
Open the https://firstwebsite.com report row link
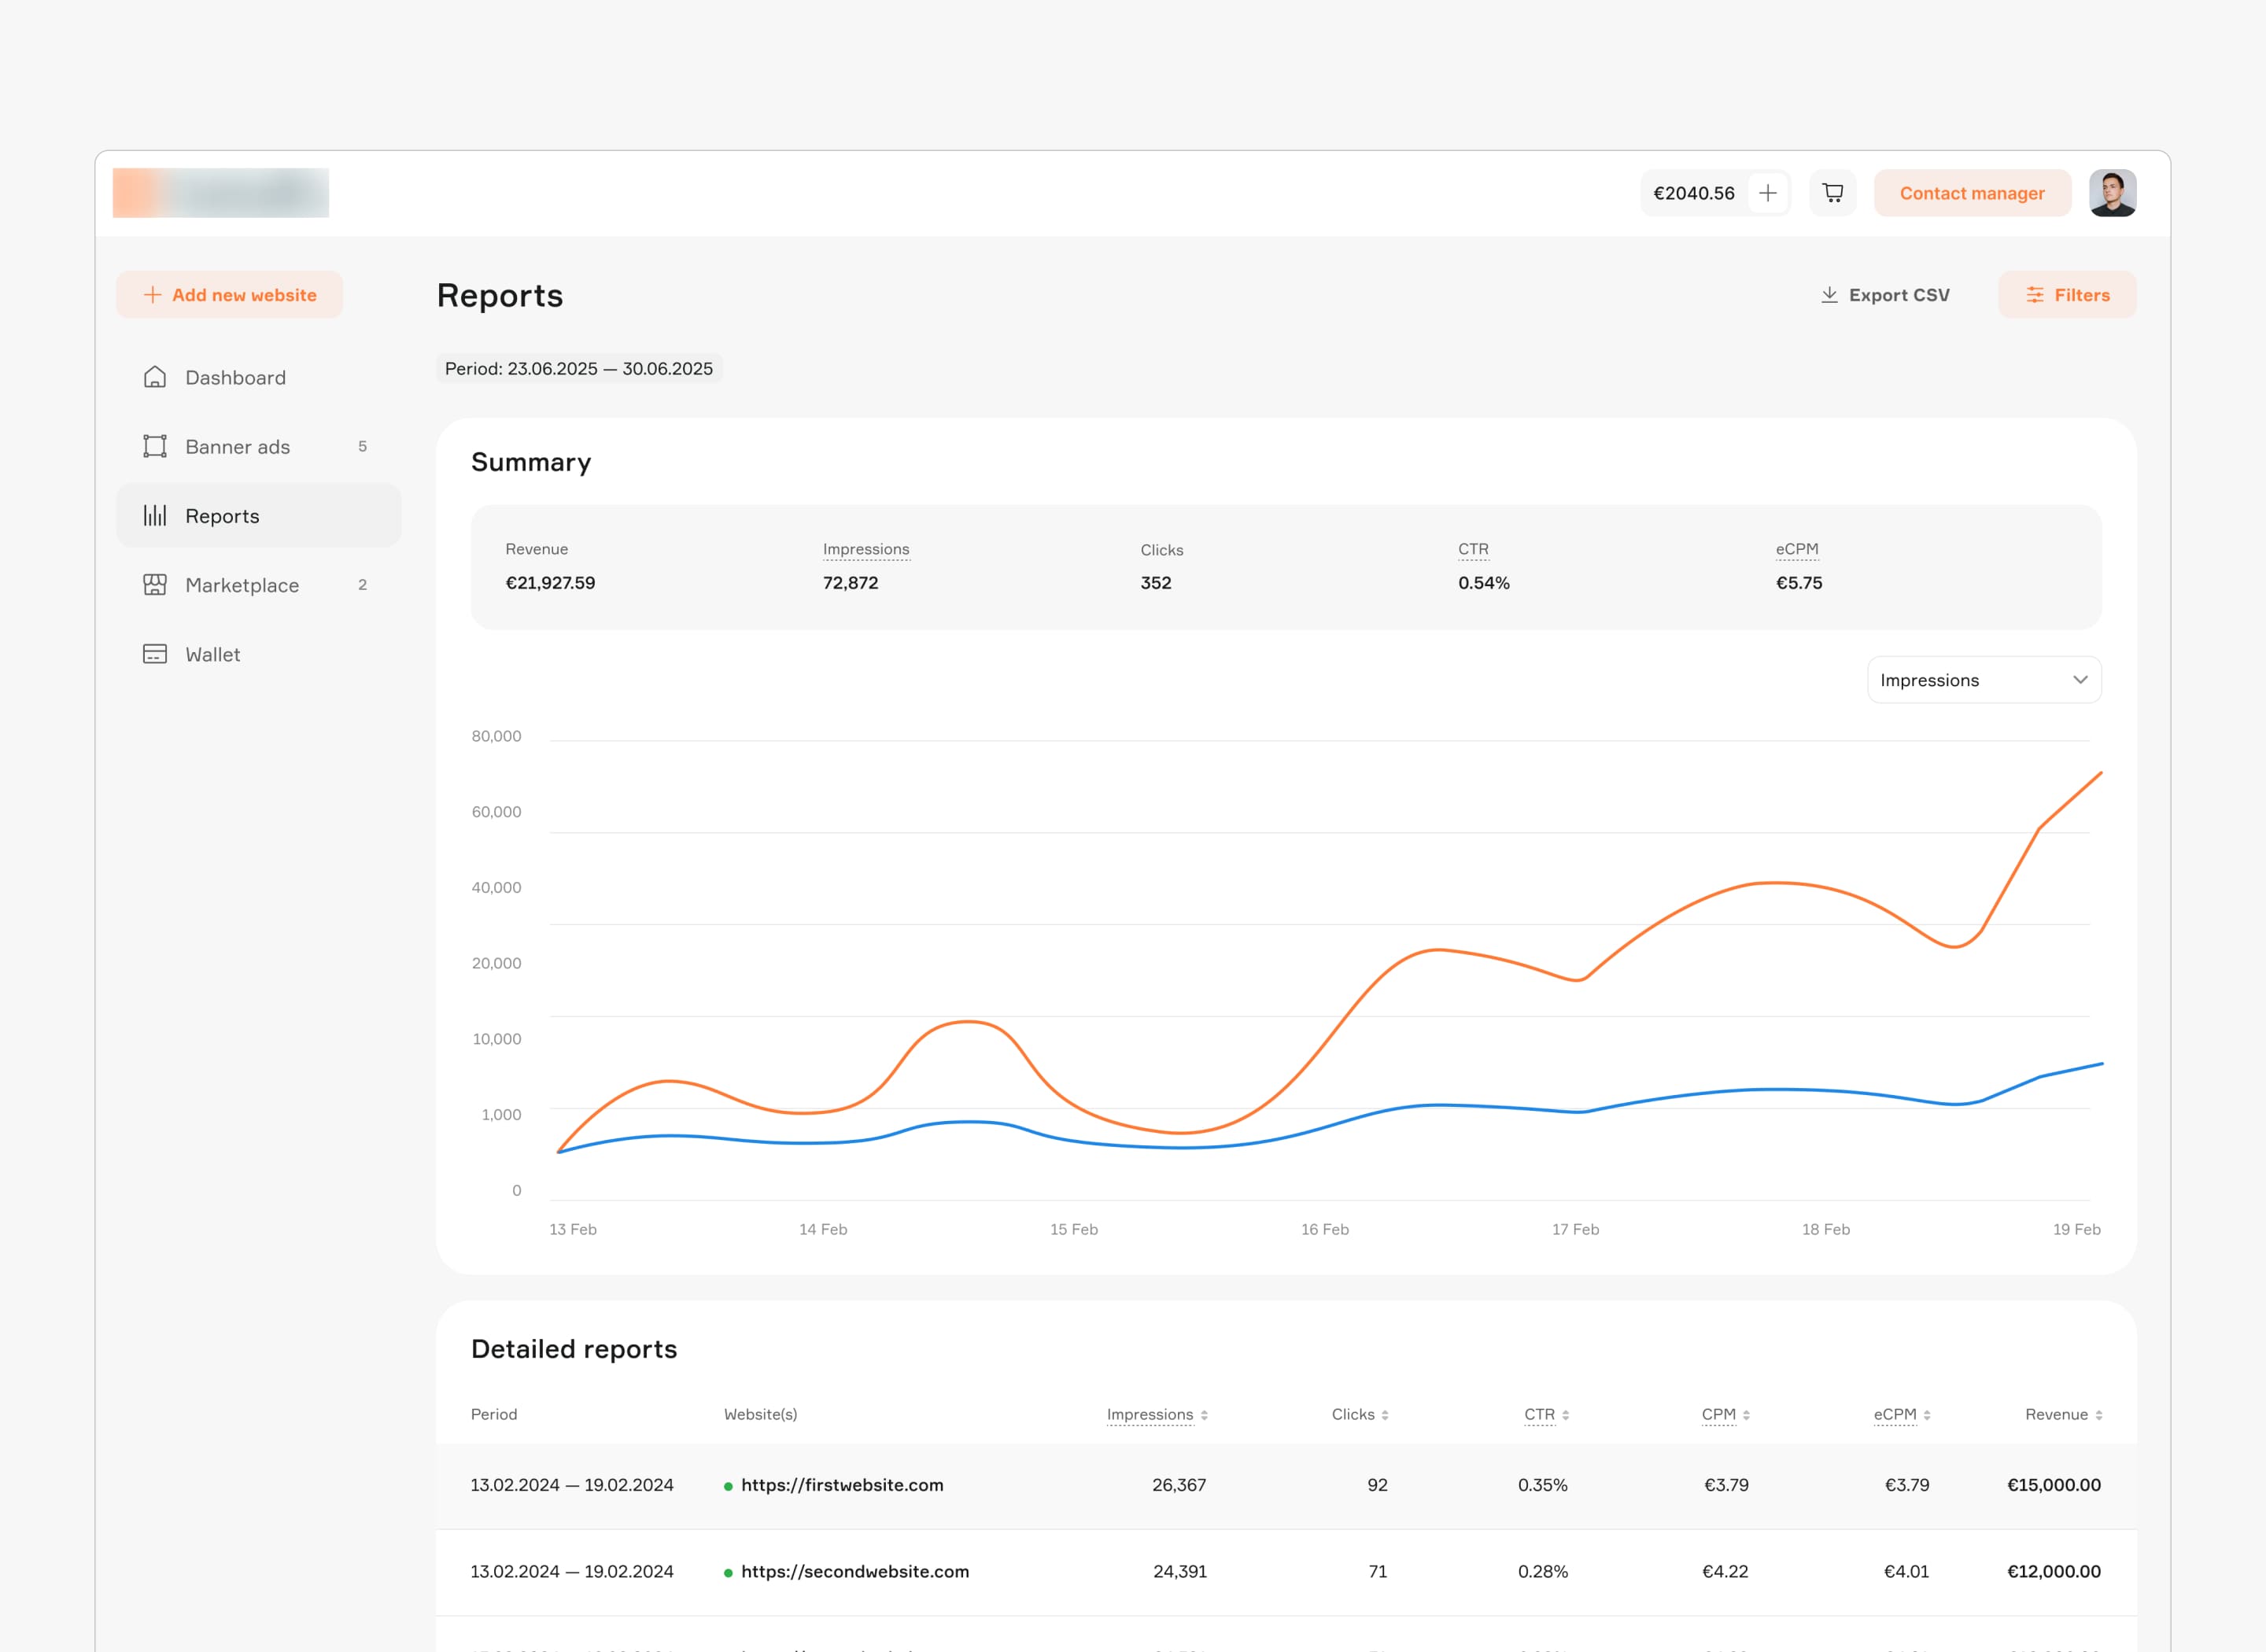coord(841,1485)
